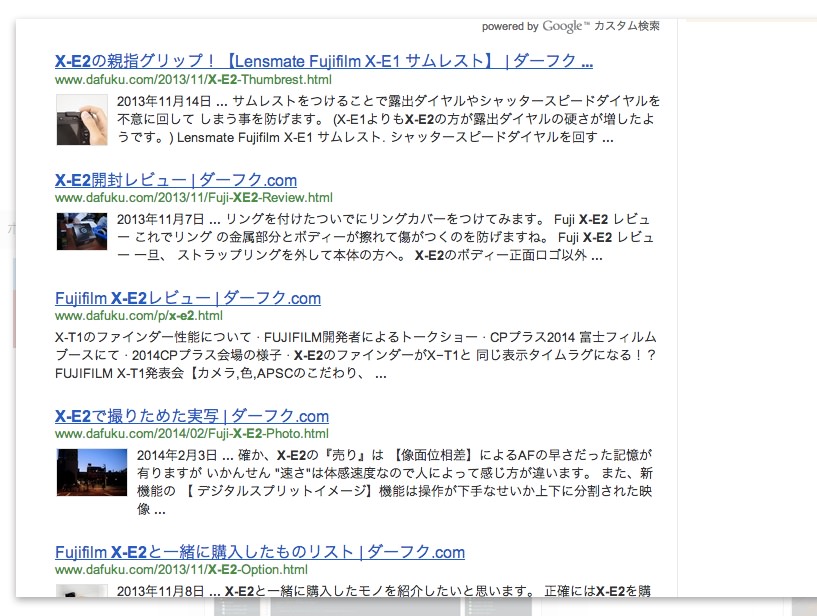Select snippet text dated 2013年11月14日
817x616 pixels.
[388, 119]
